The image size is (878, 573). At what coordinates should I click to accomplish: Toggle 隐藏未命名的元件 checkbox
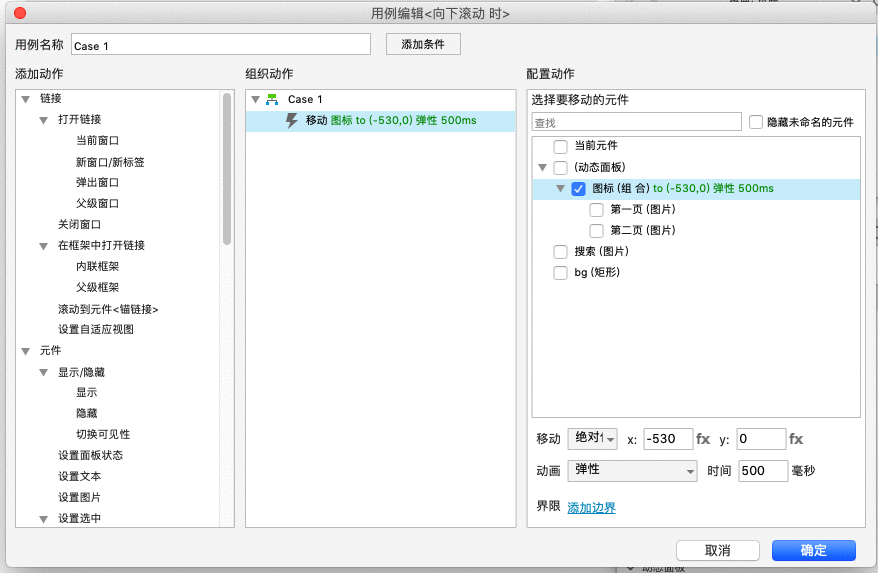(x=756, y=122)
